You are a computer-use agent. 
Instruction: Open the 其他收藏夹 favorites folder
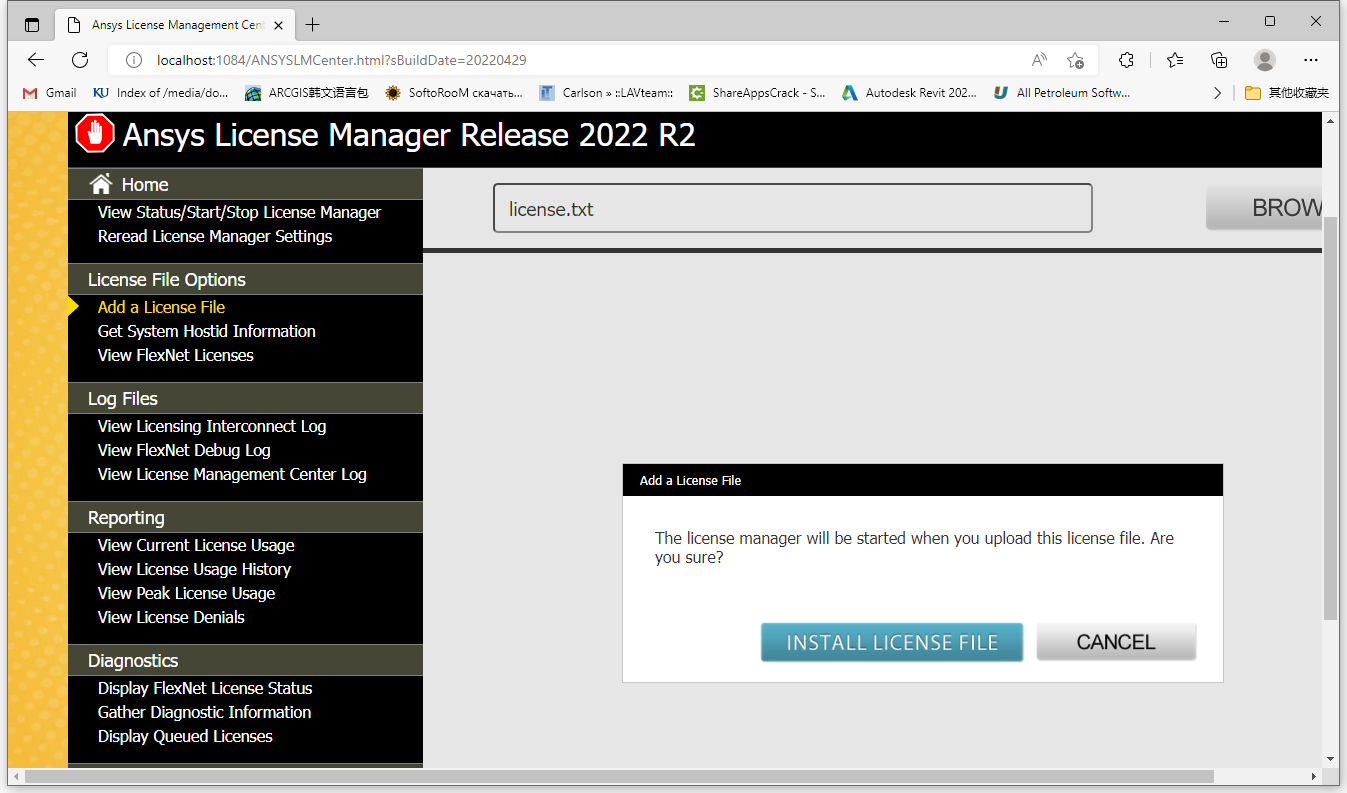tap(1287, 93)
